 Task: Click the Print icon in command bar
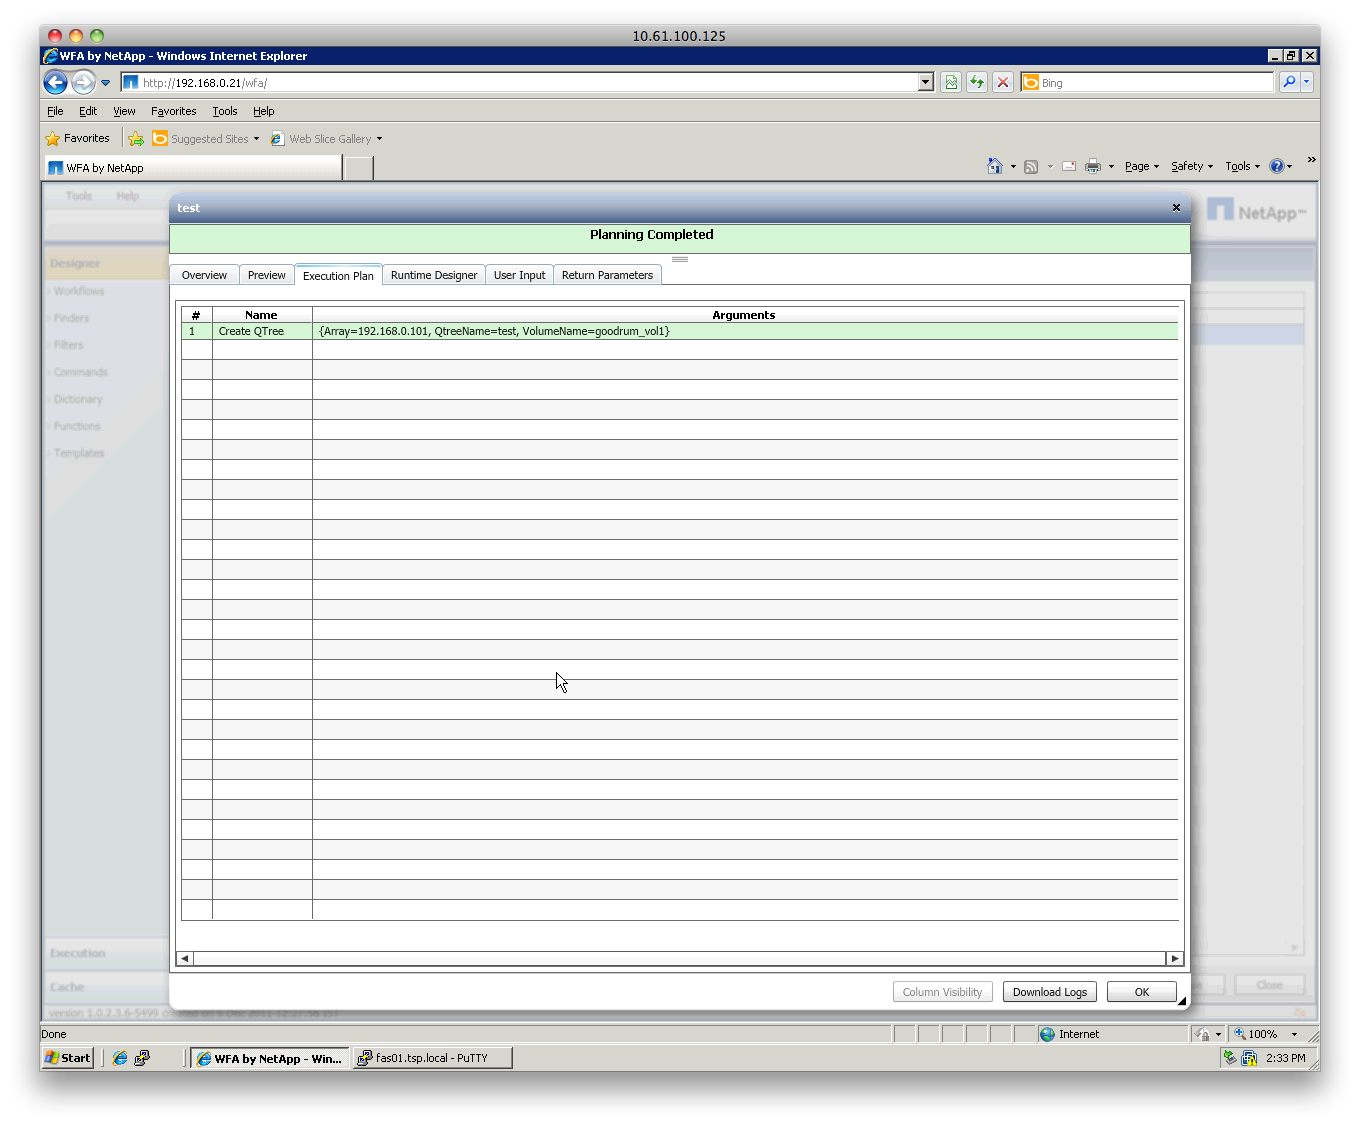pyautogui.click(x=1093, y=166)
